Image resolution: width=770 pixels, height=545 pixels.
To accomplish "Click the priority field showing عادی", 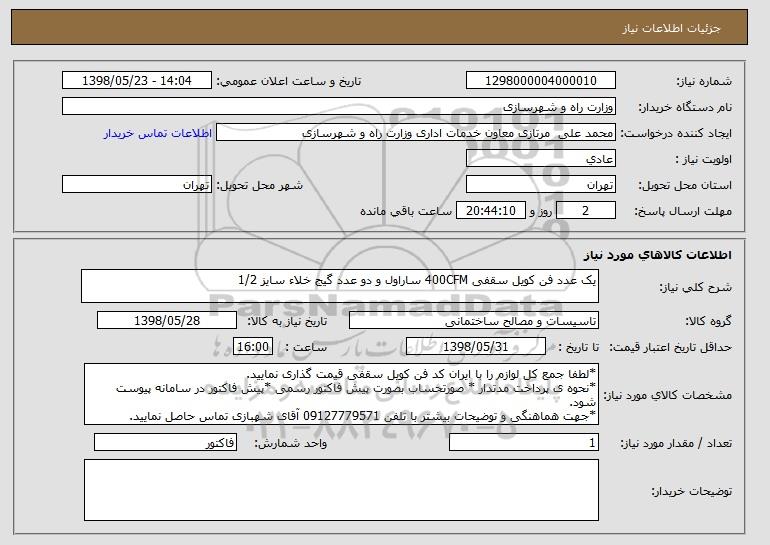I will point(541,159).
